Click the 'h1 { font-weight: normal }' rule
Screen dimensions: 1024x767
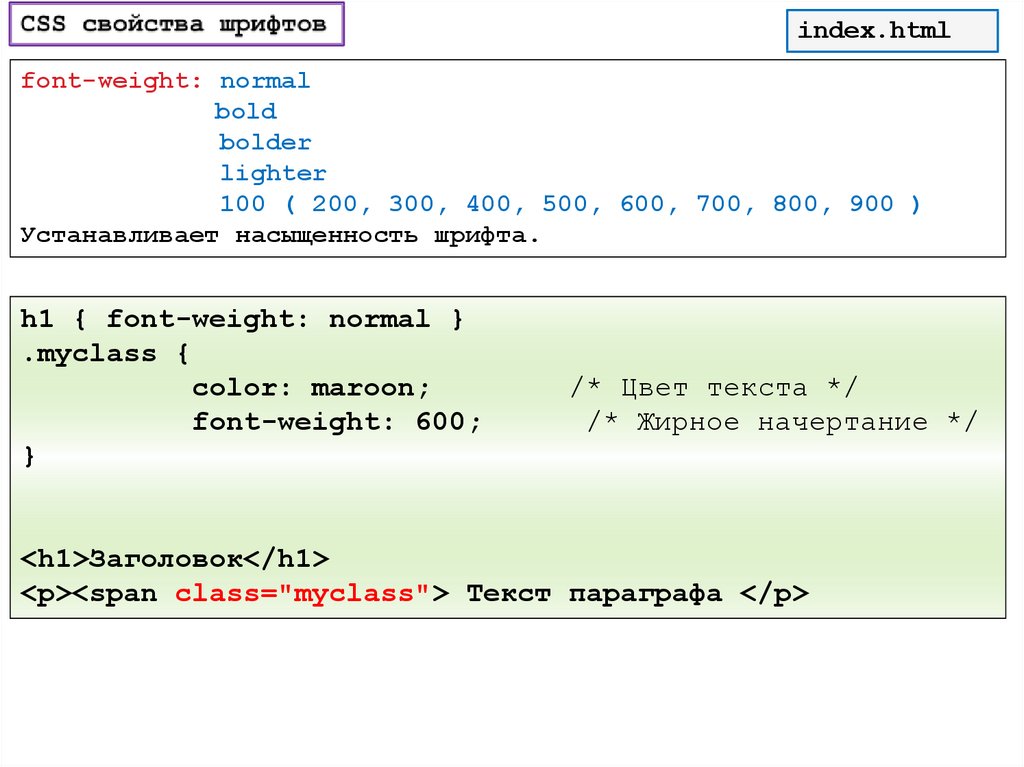click(x=242, y=319)
